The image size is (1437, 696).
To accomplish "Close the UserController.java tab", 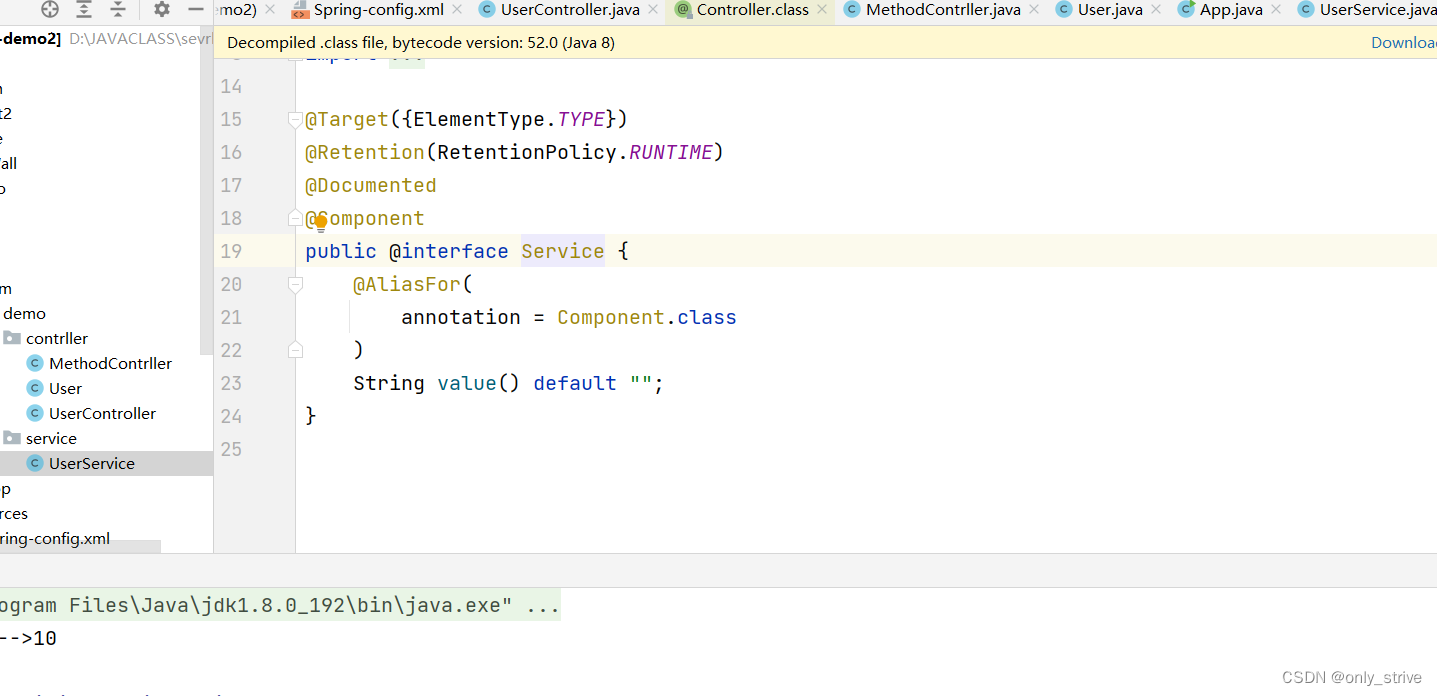I will pos(653,10).
